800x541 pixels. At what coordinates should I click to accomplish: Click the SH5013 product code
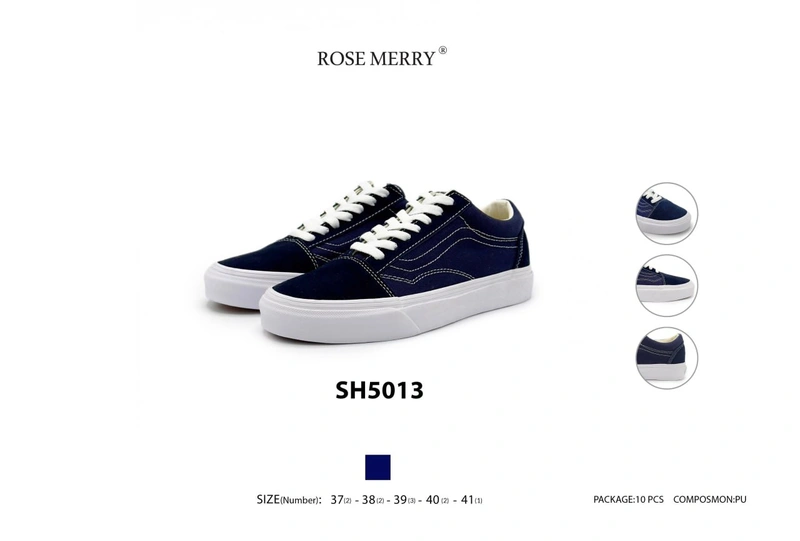[379, 390]
